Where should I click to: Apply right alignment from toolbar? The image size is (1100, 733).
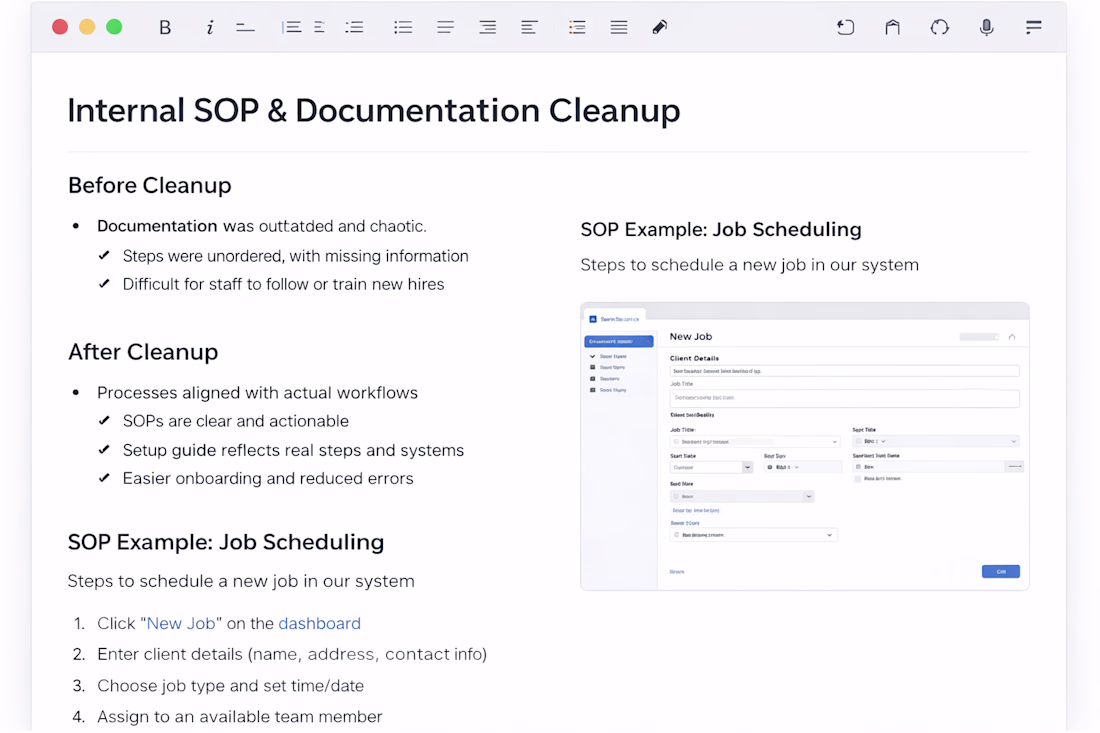[x=488, y=27]
